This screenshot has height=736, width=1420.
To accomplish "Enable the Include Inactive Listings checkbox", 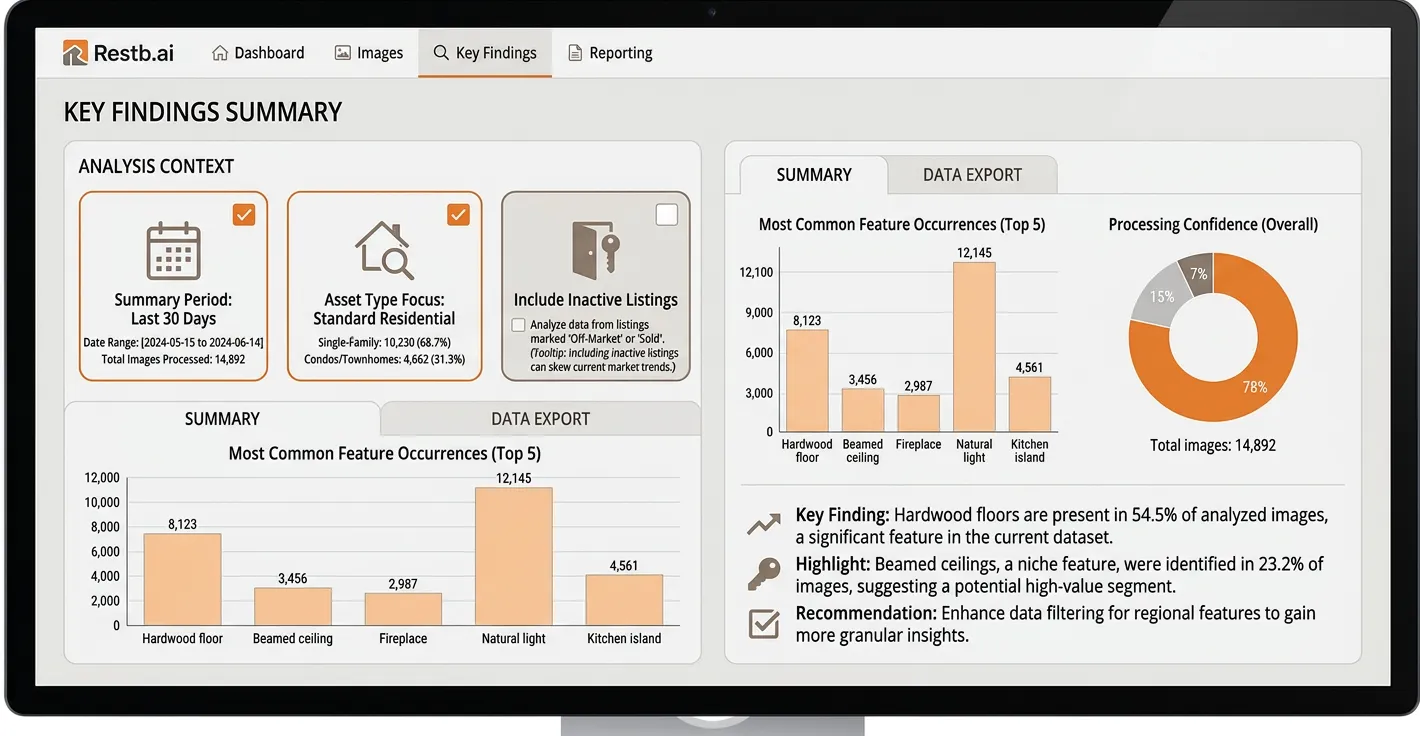I will [x=666, y=214].
